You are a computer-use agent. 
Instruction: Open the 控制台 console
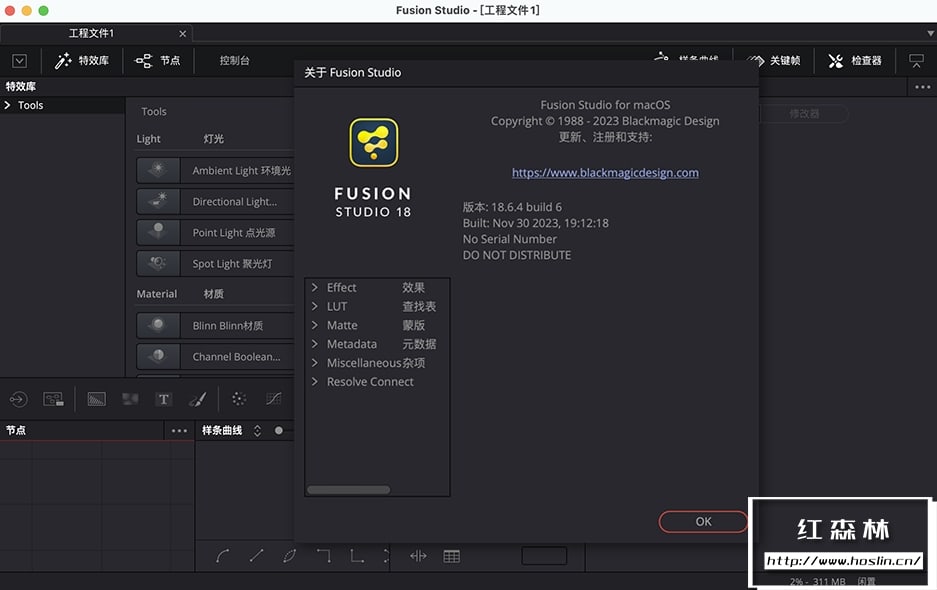point(234,60)
